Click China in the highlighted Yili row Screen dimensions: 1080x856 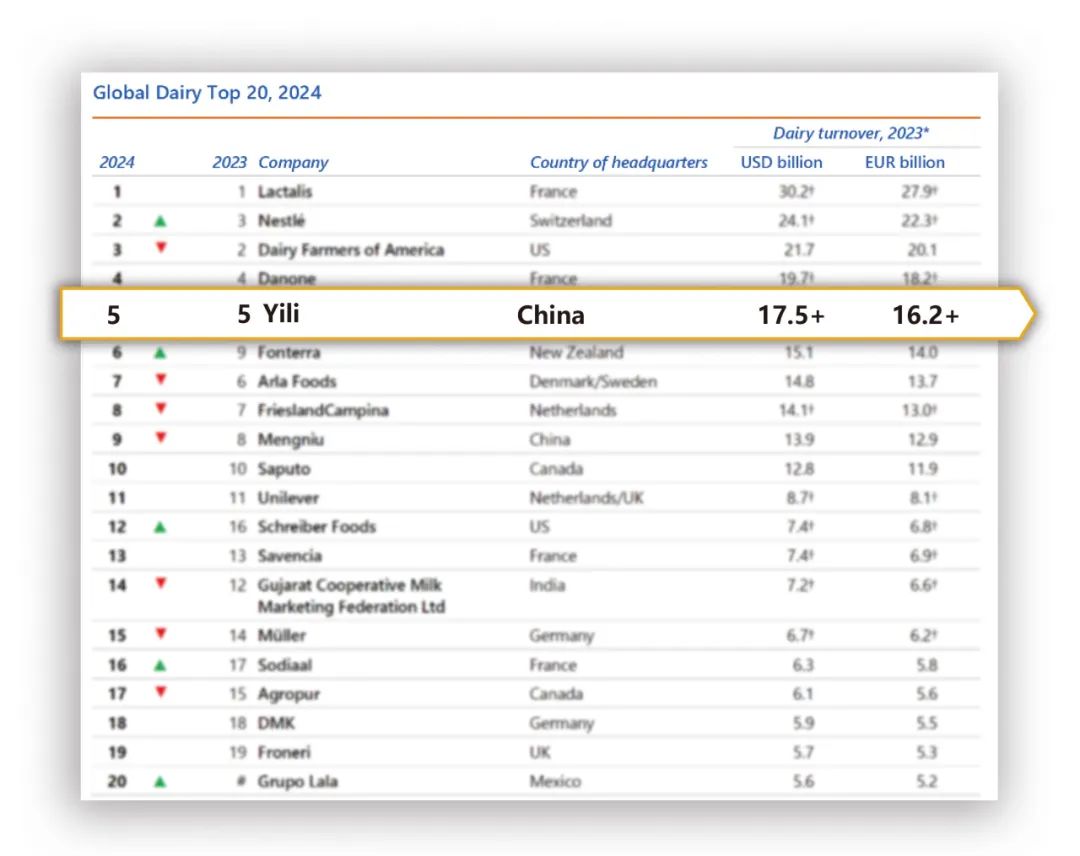pos(550,315)
